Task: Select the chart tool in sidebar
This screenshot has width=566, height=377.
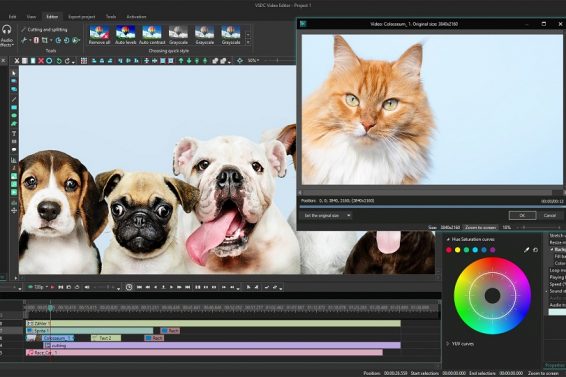Action: click(14, 160)
